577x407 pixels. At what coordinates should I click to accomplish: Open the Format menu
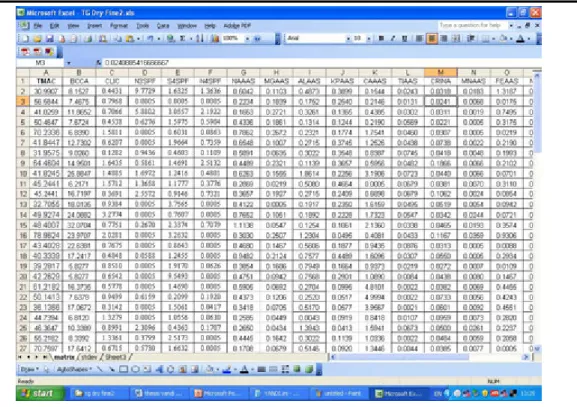click(x=118, y=26)
